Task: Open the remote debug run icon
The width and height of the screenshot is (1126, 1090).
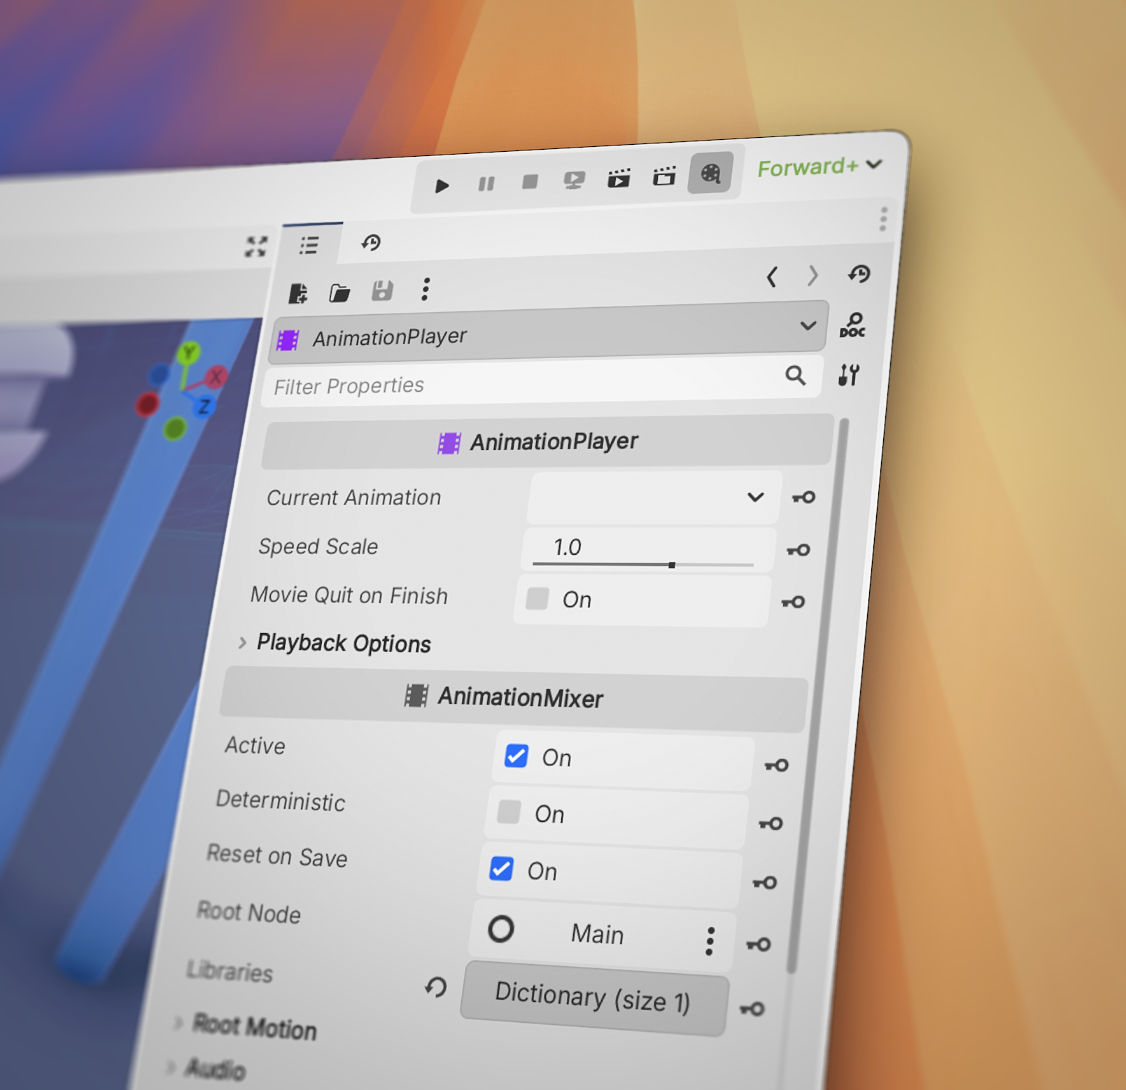Action: [574, 180]
